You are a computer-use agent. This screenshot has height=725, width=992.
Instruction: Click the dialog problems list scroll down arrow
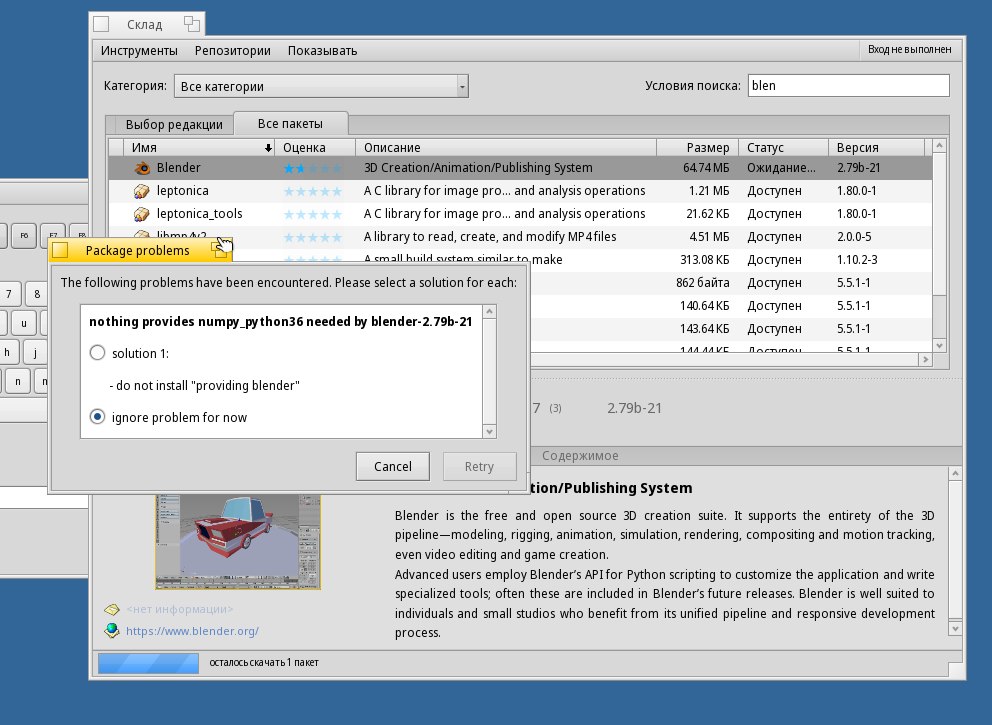click(x=489, y=431)
